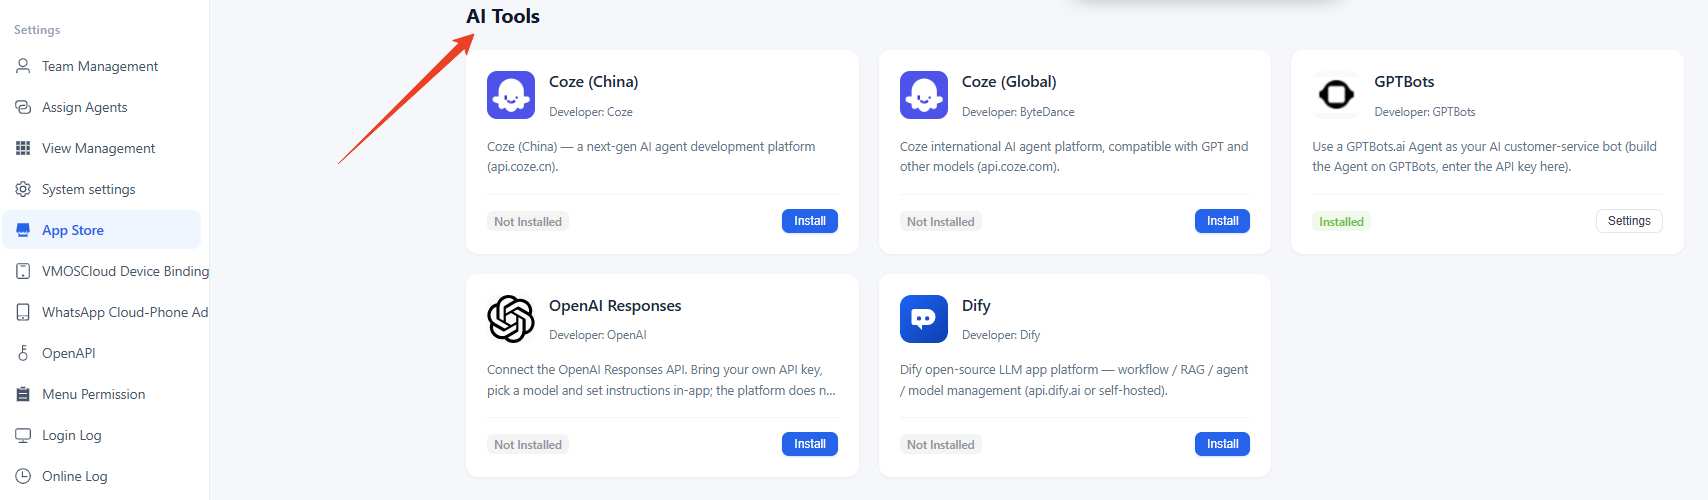This screenshot has width=1708, height=500.
Task: Open Assign Agents menu item
Action: tap(101, 107)
